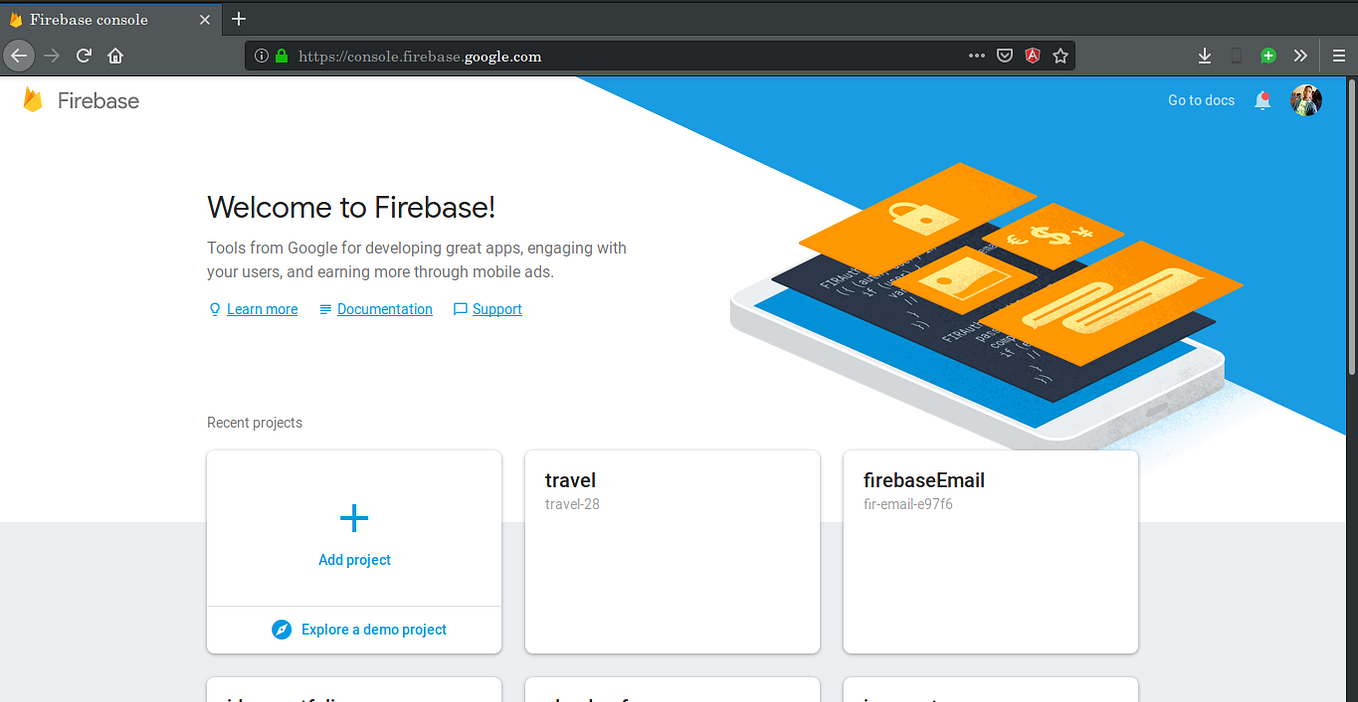Image resolution: width=1358 pixels, height=702 pixels.
Task: Click the Firebase flame logo
Action: point(33,99)
